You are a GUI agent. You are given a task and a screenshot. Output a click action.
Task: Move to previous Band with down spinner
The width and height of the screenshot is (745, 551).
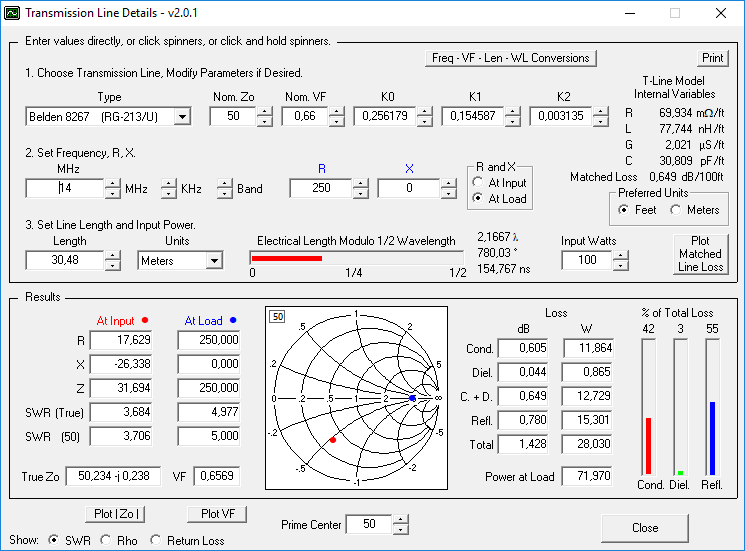(225, 193)
